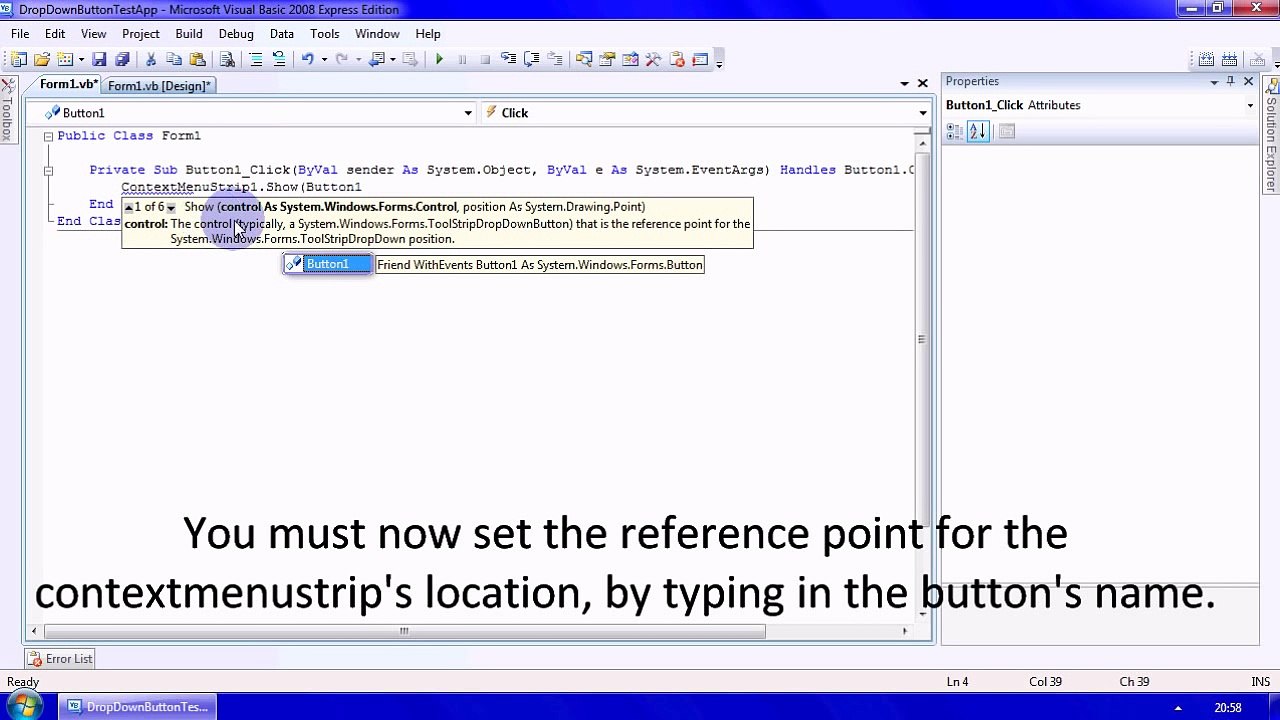Open Solution Explorer from the toolbar icon

[584, 59]
